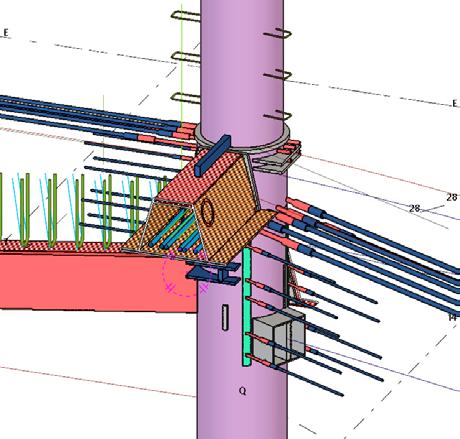The width and height of the screenshot is (460, 439).
Task: Click the circular hole in the orange bracket
Action: pos(208,211)
